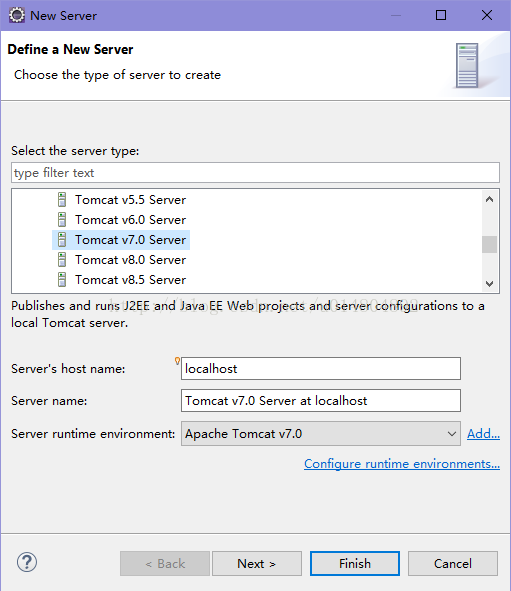Open the help question mark icon
511x591 pixels.
coord(27,563)
